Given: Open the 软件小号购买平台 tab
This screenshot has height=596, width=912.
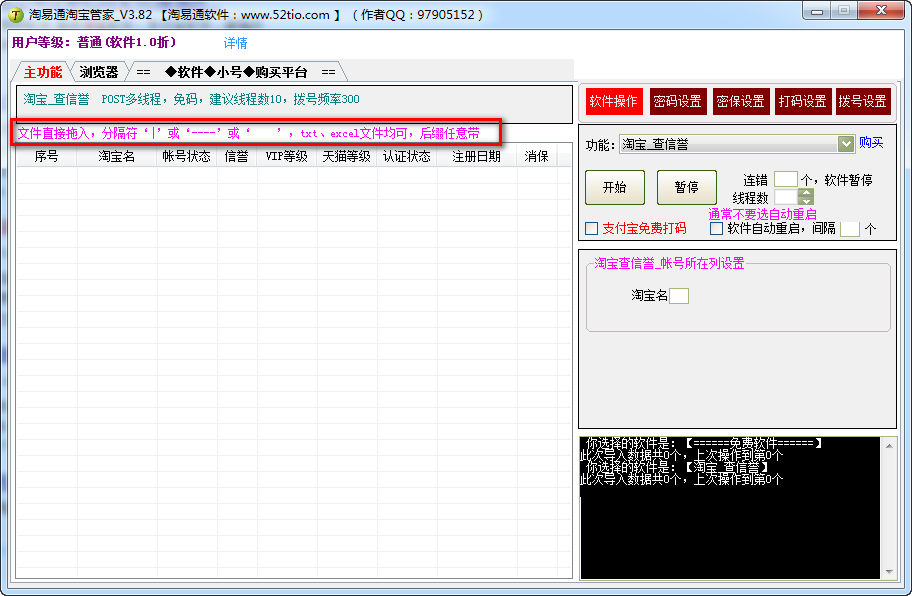Looking at the screenshot, I should click(x=236, y=72).
